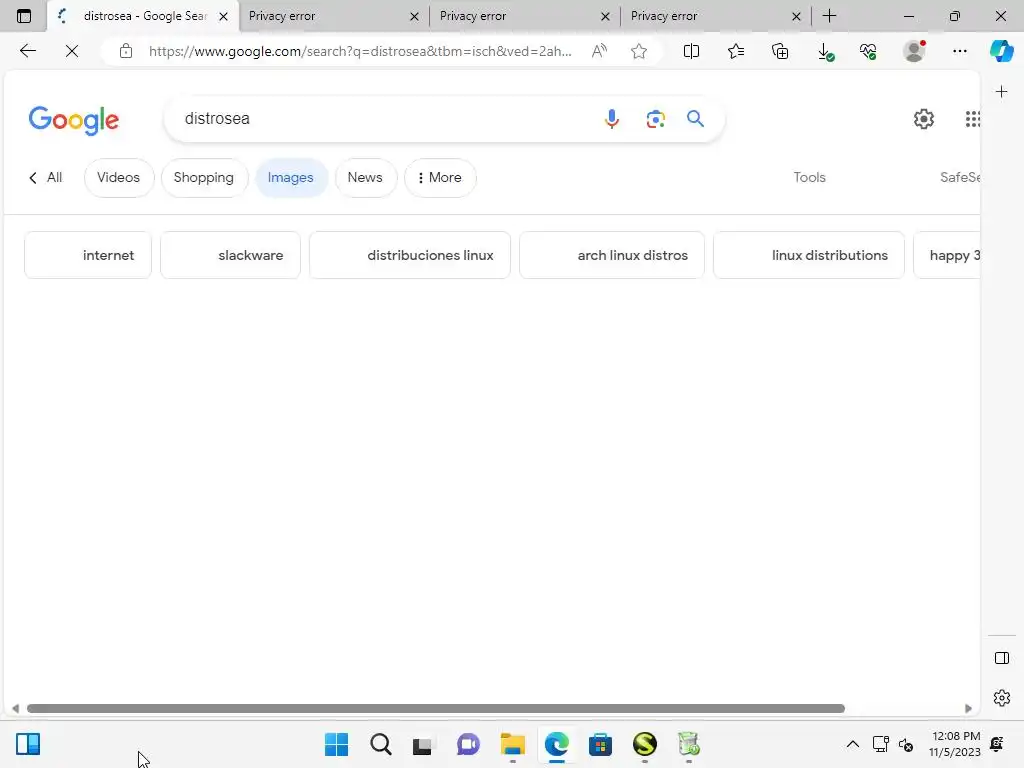Open Edge Settings and more menu
The width and height of the screenshot is (1024, 768).
tap(959, 51)
